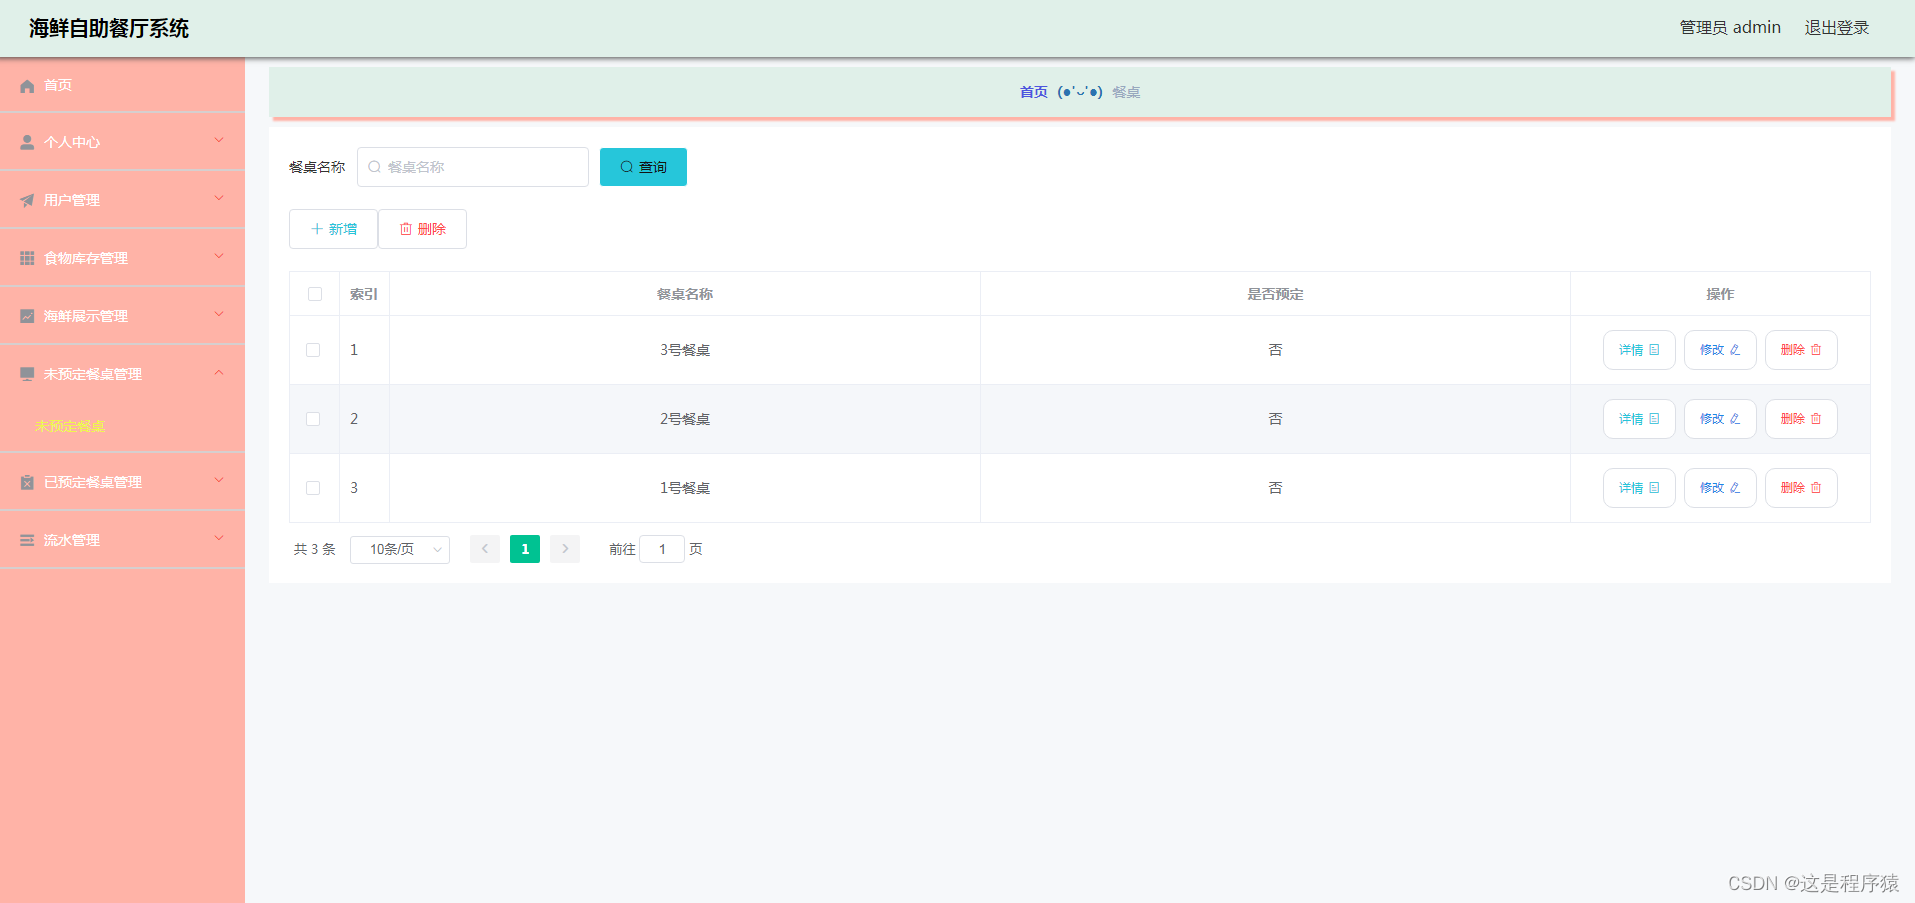The image size is (1915, 903).
Task: Click 修改 button for 1号餐桌
Action: tap(1720, 488)
